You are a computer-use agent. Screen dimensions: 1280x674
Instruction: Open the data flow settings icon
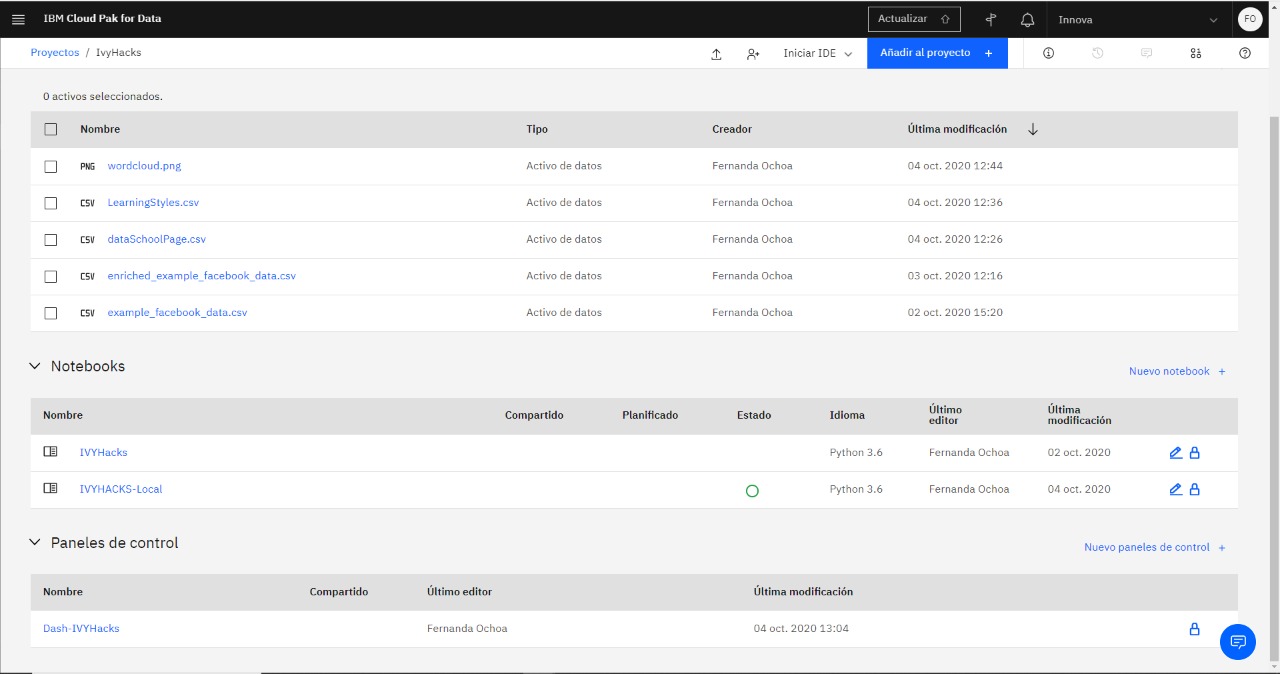click(x=1195, y=53)
